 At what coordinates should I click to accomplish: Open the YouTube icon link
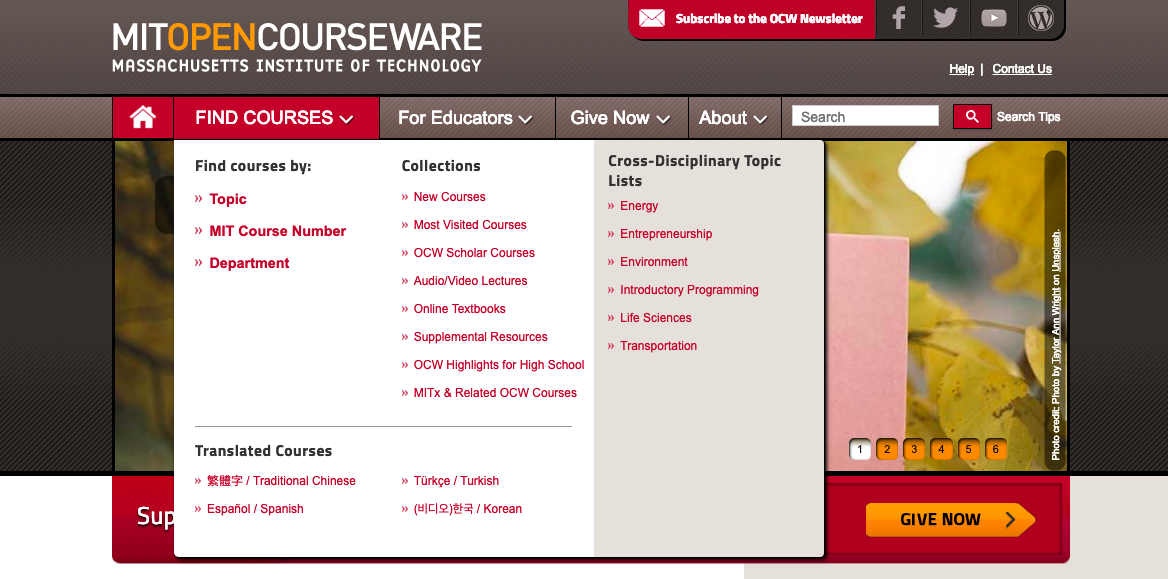coord(993,18)
